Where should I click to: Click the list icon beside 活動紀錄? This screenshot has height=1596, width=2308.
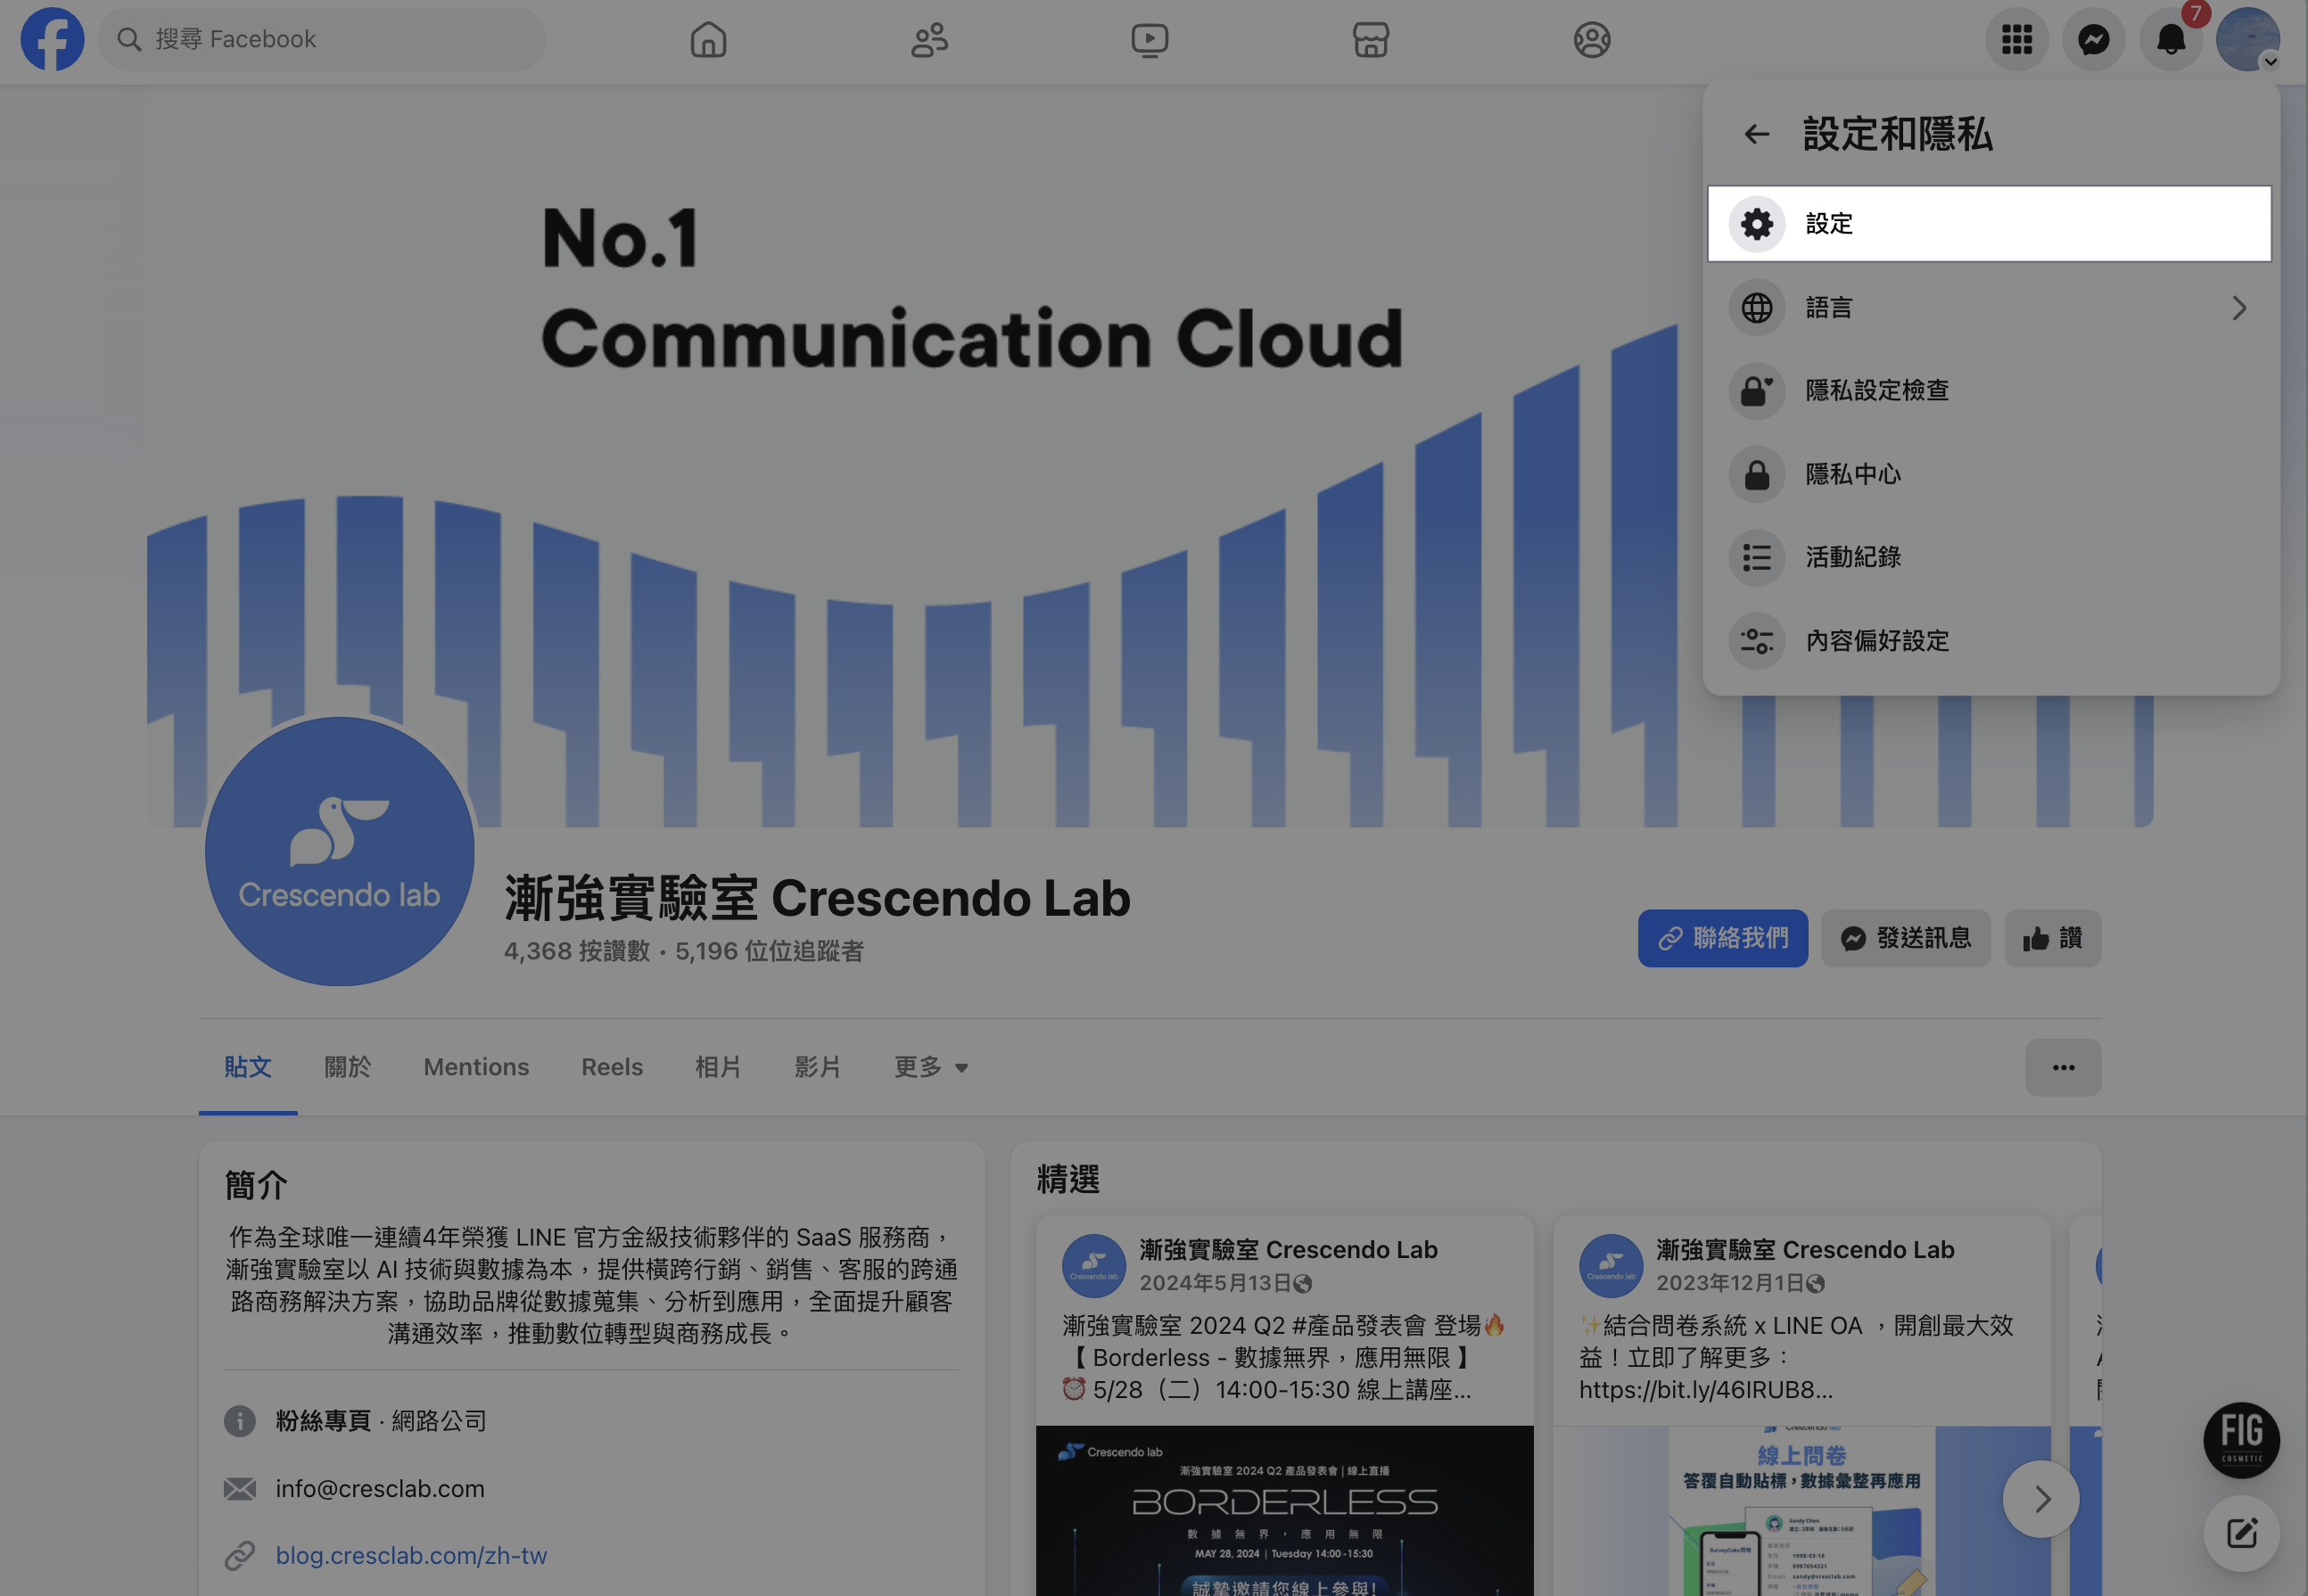(x=1757, y=558)
